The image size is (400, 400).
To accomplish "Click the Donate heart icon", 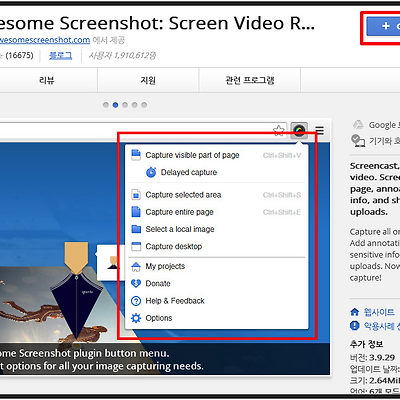I will 136,283.
